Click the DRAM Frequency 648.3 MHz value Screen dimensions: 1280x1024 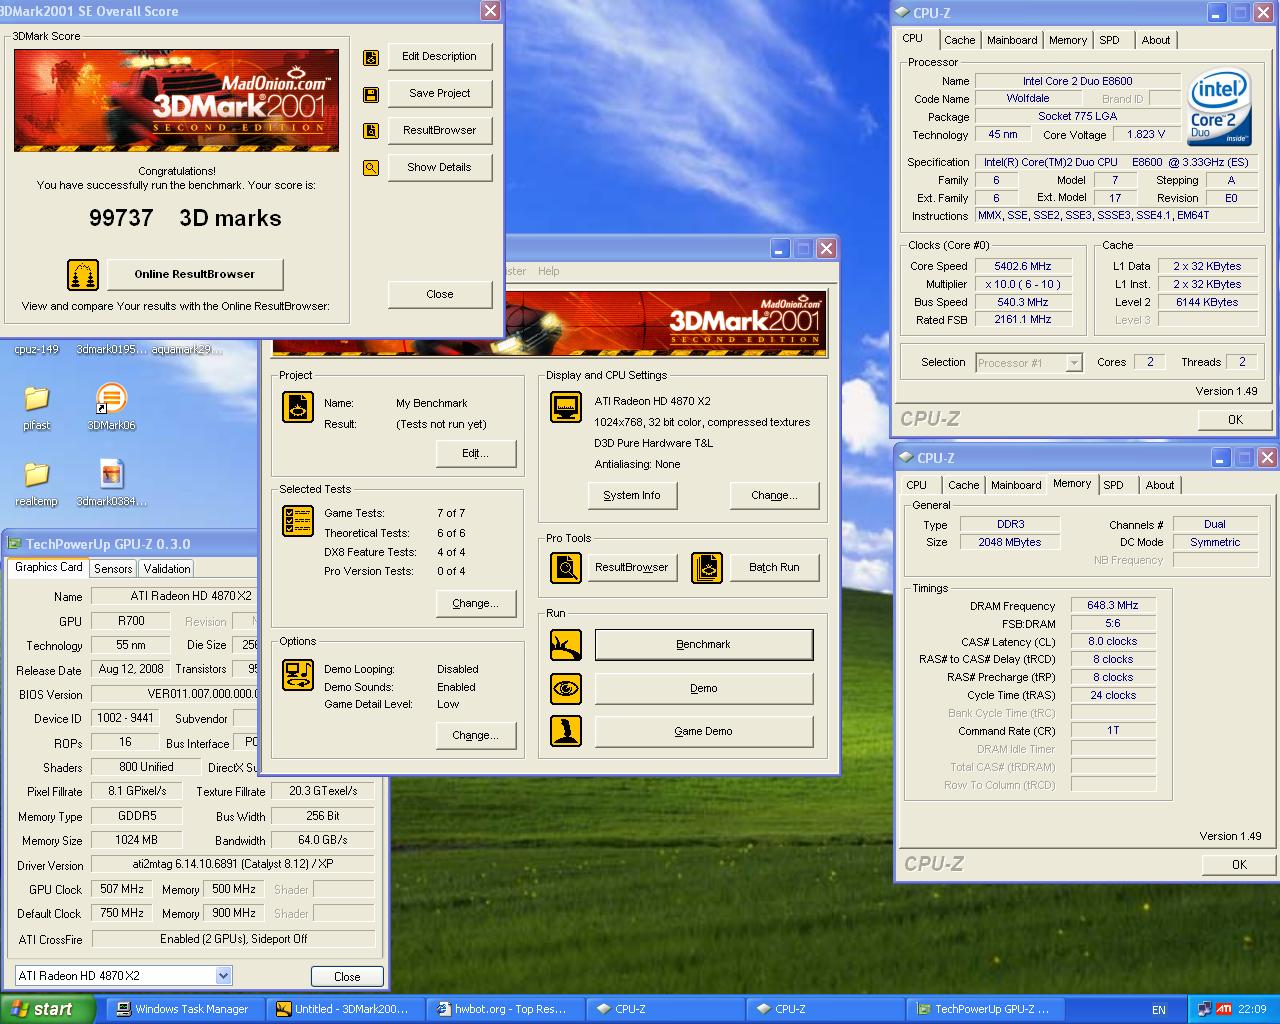tap(1113, 606)
